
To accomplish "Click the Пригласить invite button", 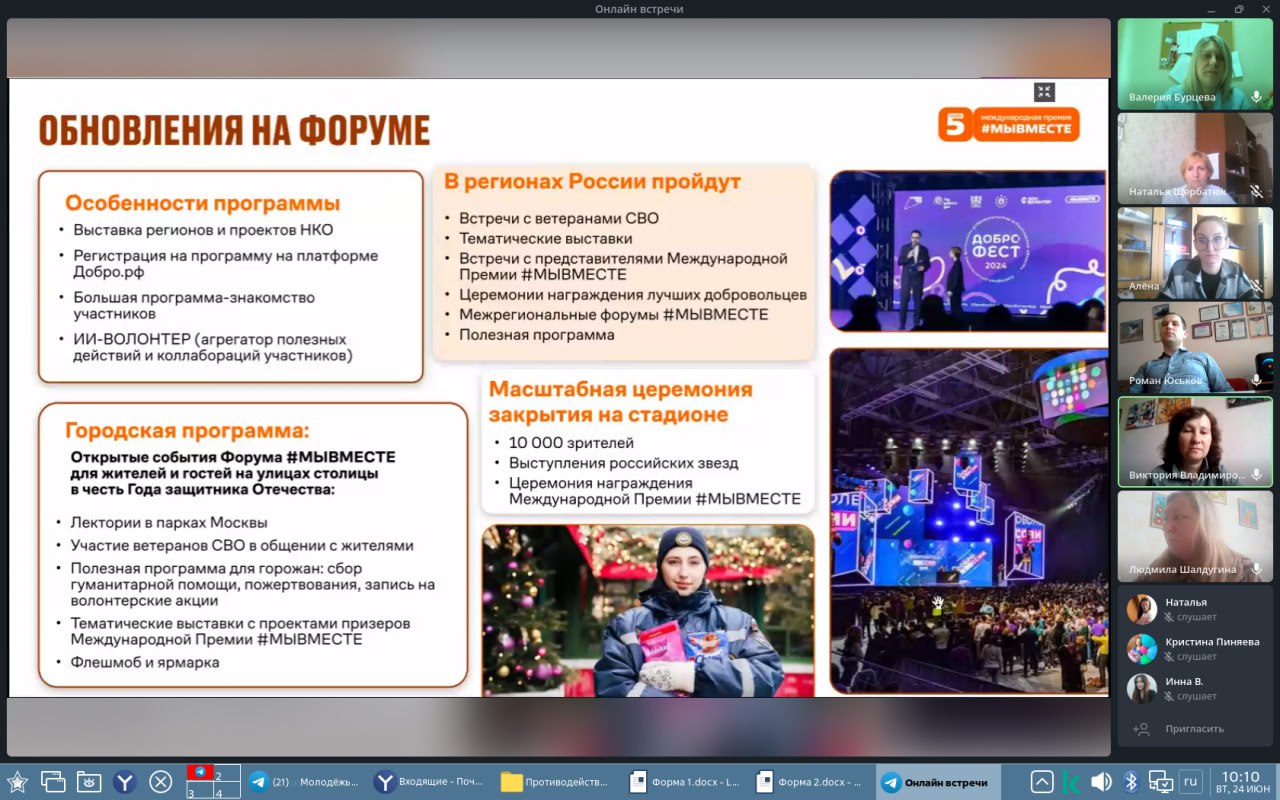I will click(1194, 729).
